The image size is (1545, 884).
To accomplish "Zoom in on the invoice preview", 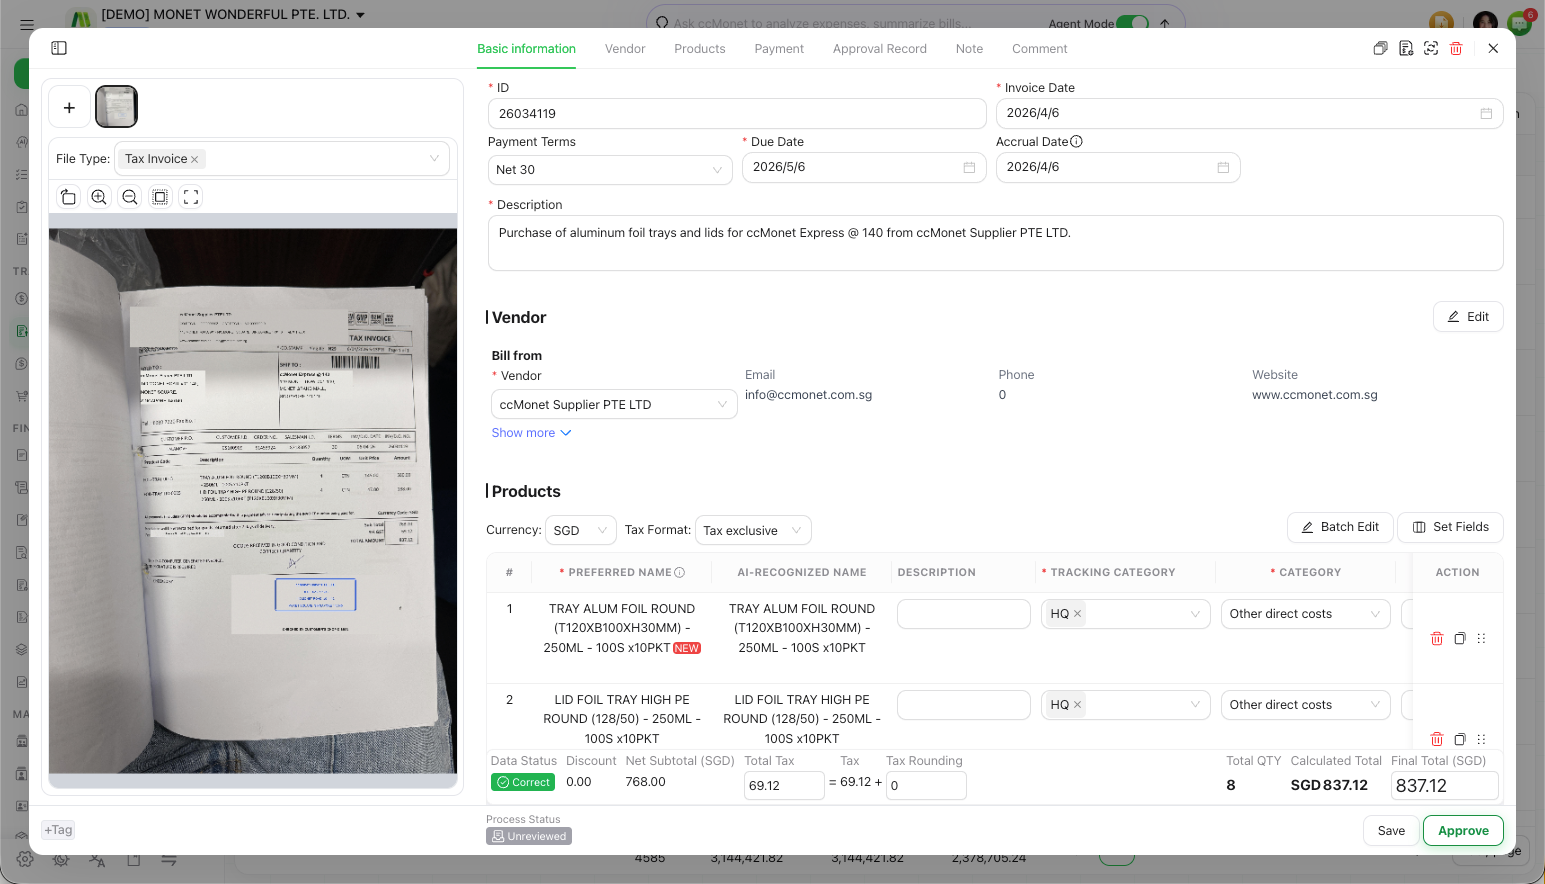I will click(x=99, y=197).
